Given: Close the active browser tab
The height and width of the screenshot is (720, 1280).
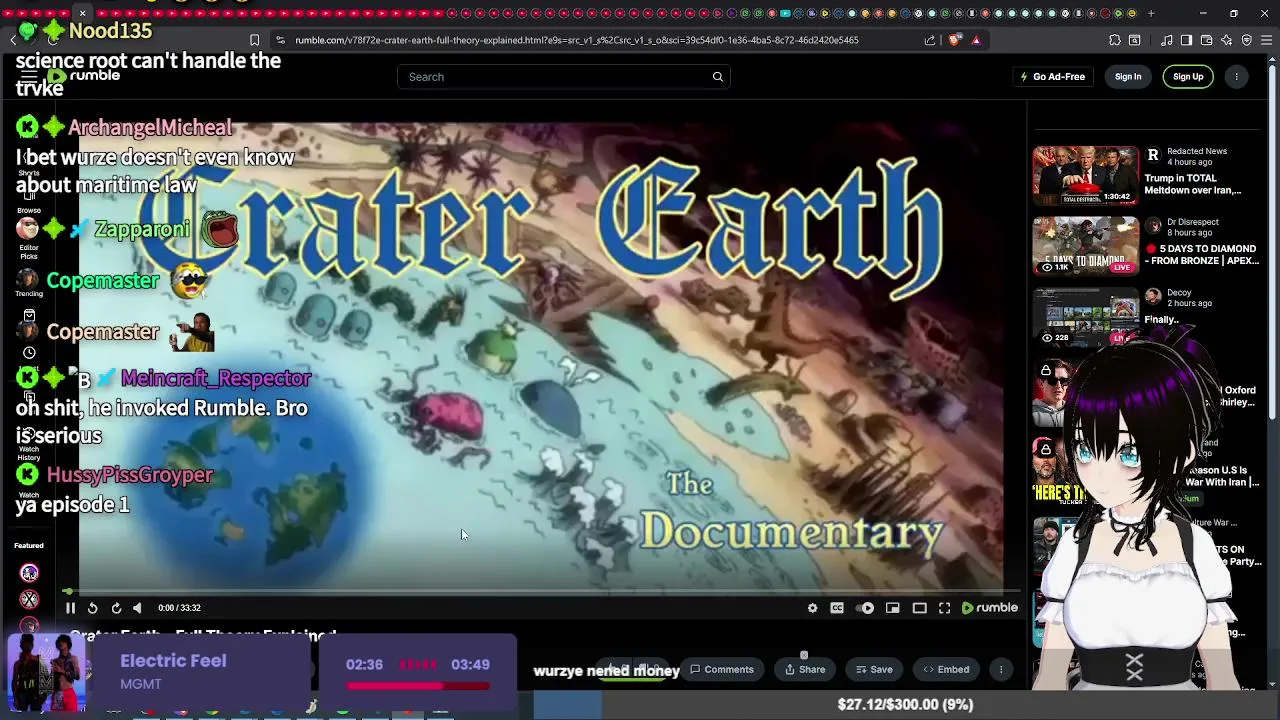Looking at the screenshot, I should click(82, 13).
